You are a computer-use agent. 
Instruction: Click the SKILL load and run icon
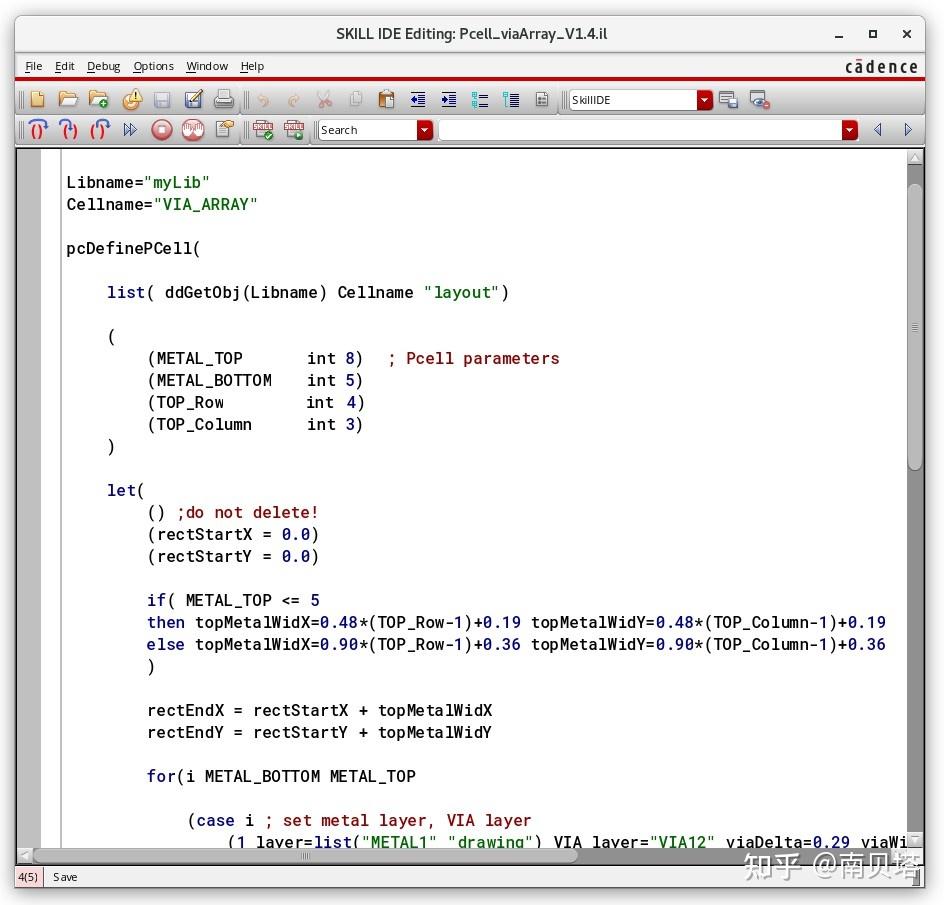pyautogui.click(x=294, y=129)
